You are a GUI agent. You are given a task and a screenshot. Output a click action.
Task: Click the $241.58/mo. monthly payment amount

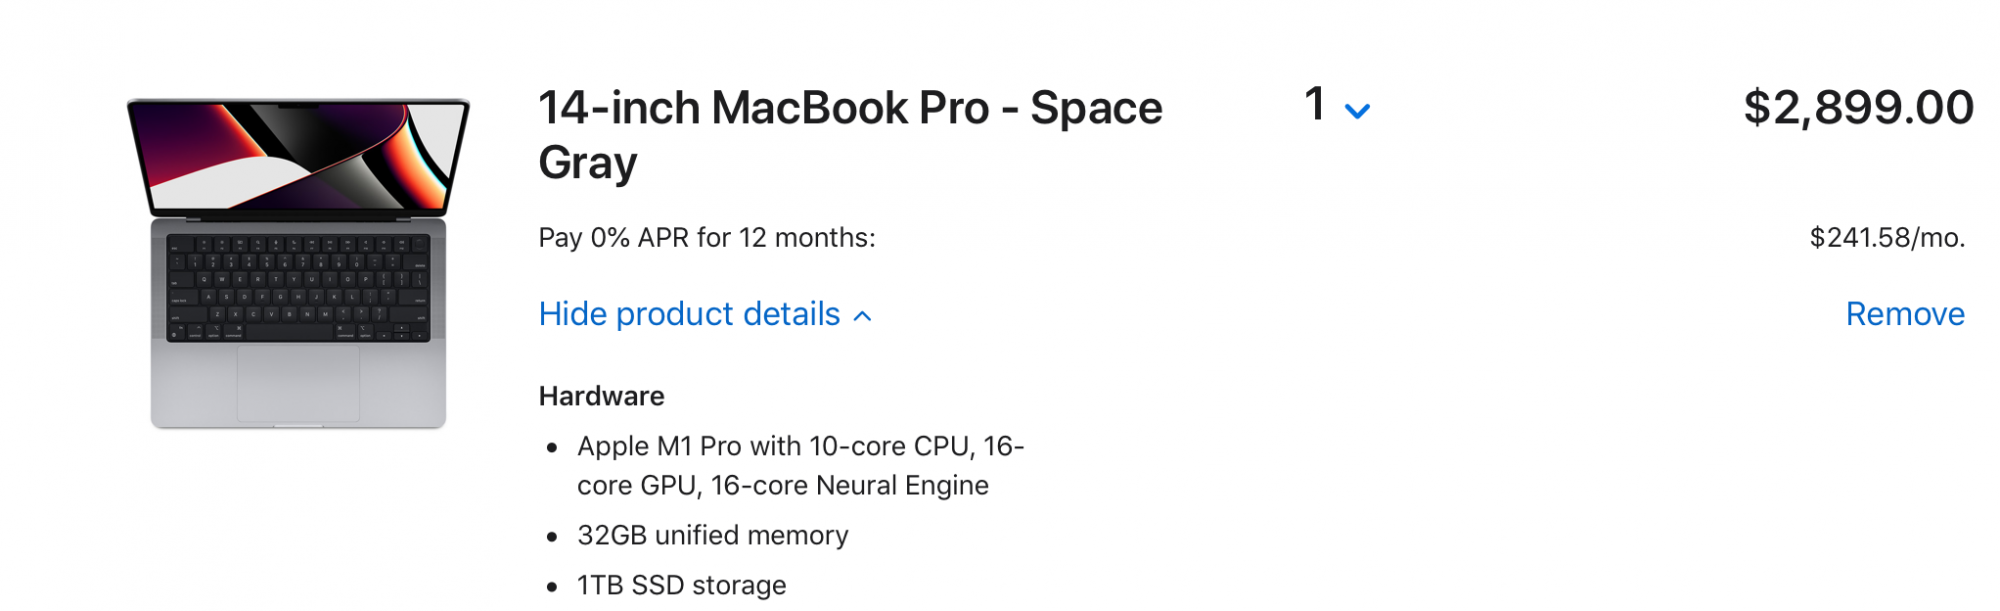(x=1887, y=238)
